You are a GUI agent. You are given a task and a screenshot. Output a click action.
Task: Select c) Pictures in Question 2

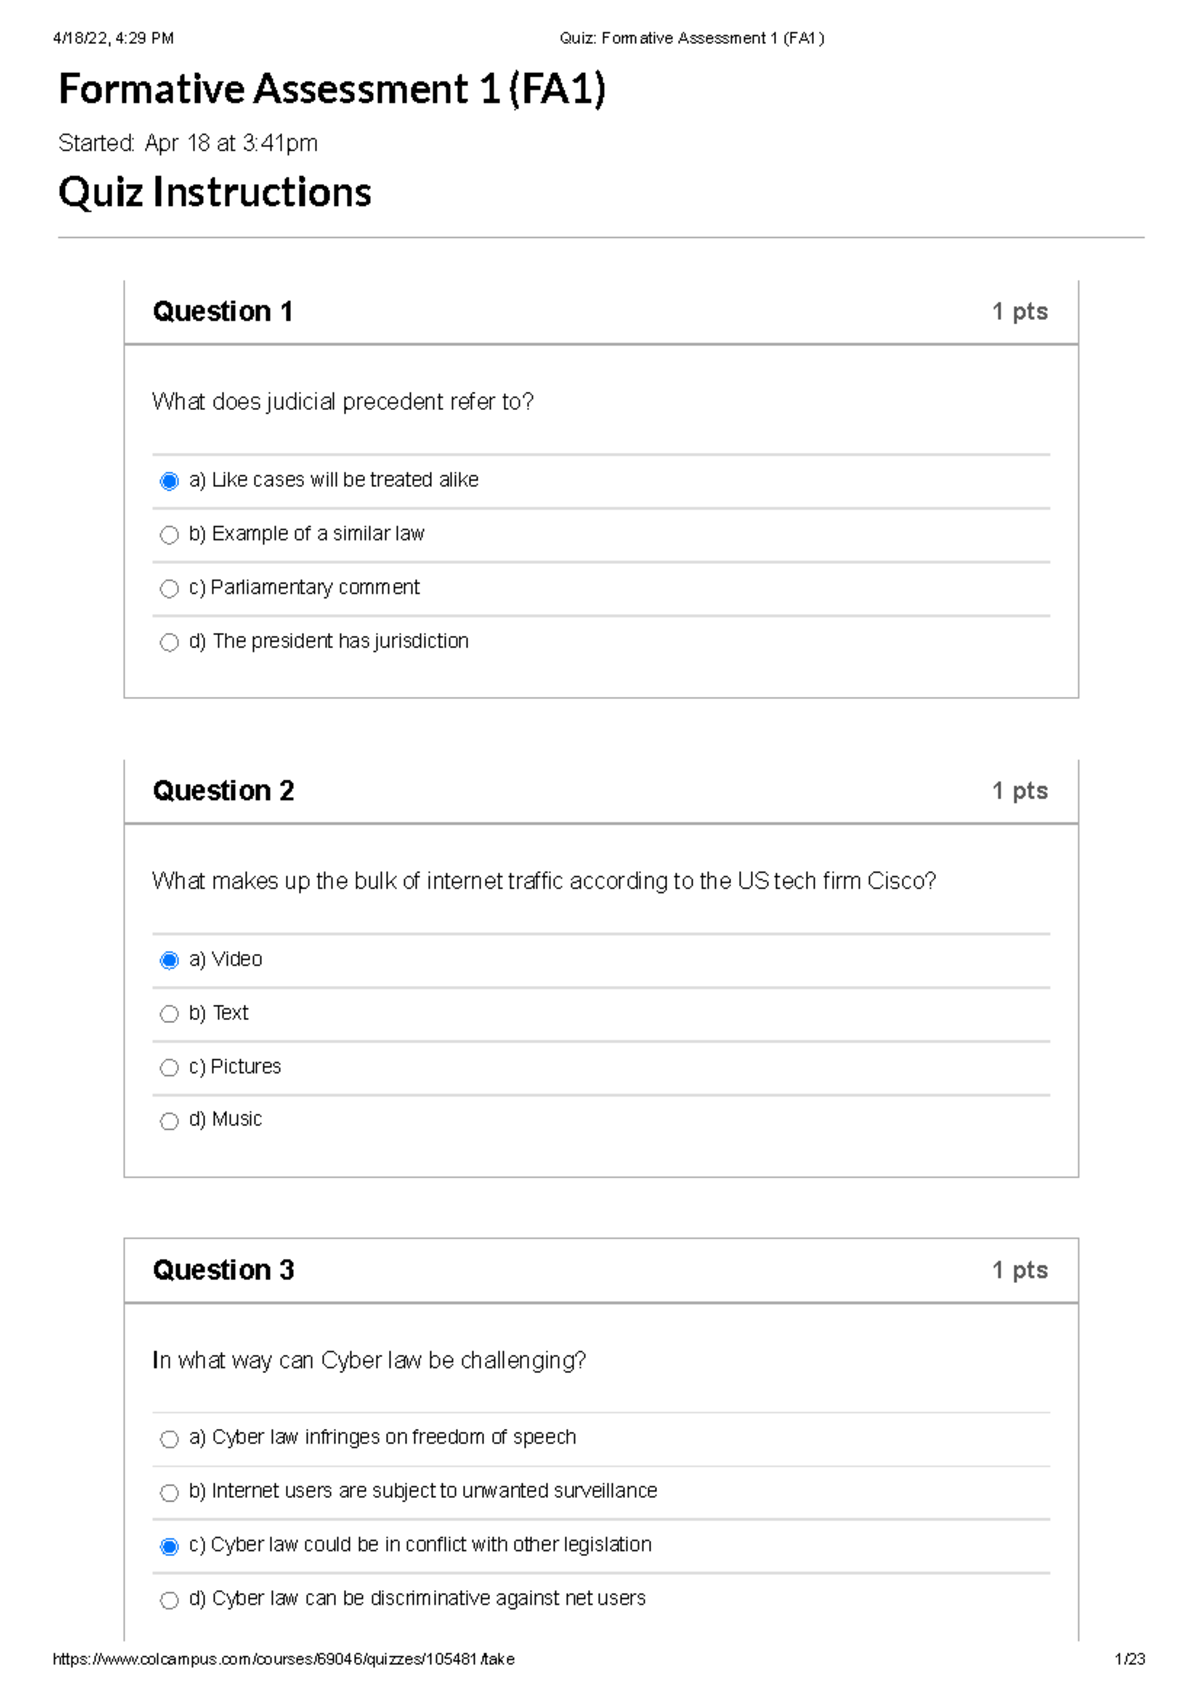pos(169,1067)
